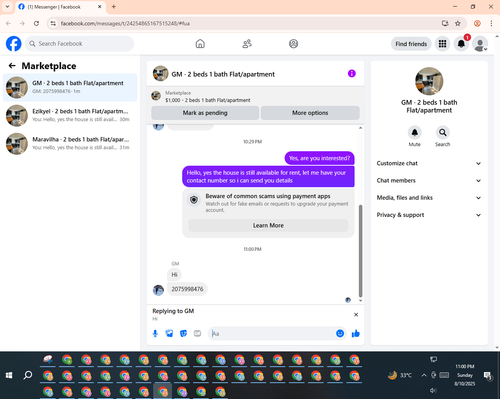This screenshot has width=500, height=399.
Task: Cancel reply to GM with X
Action: tap(356, 315)
